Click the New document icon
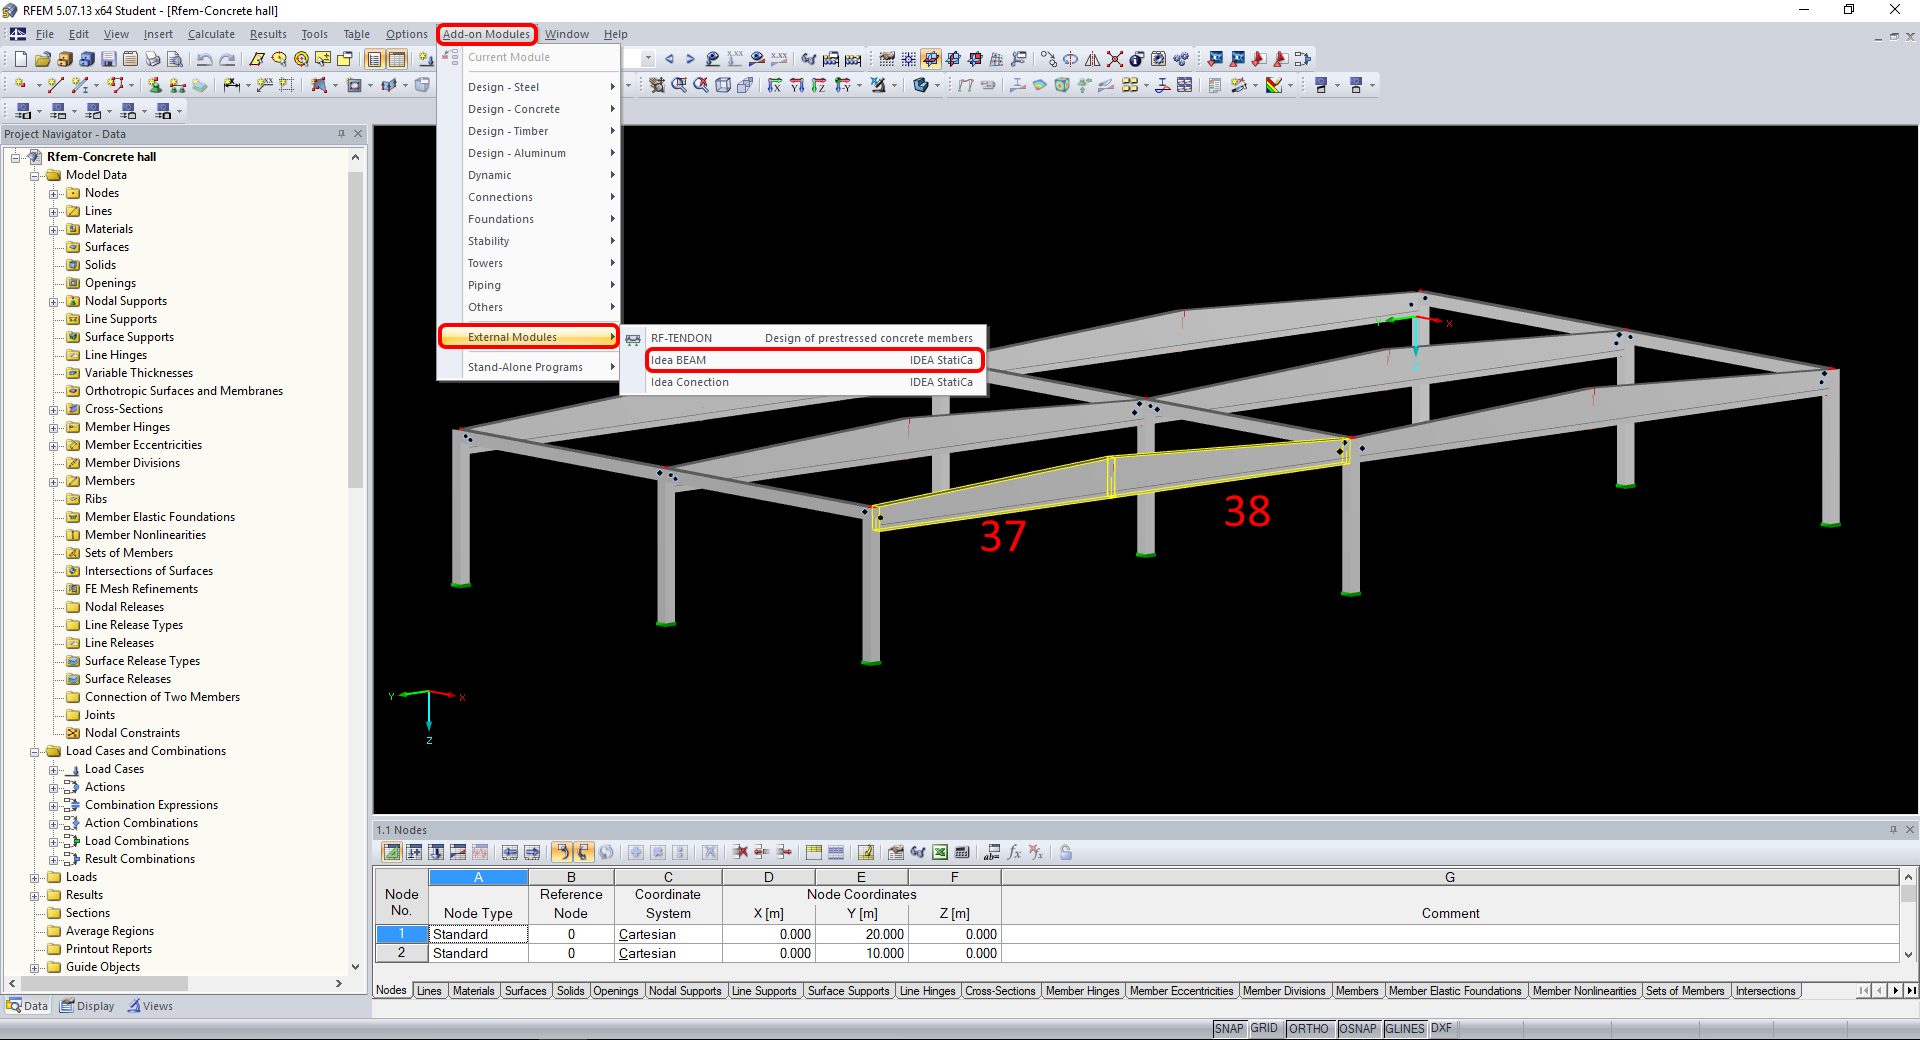This screenshot has width=1920, height=1040. [20, 59]
